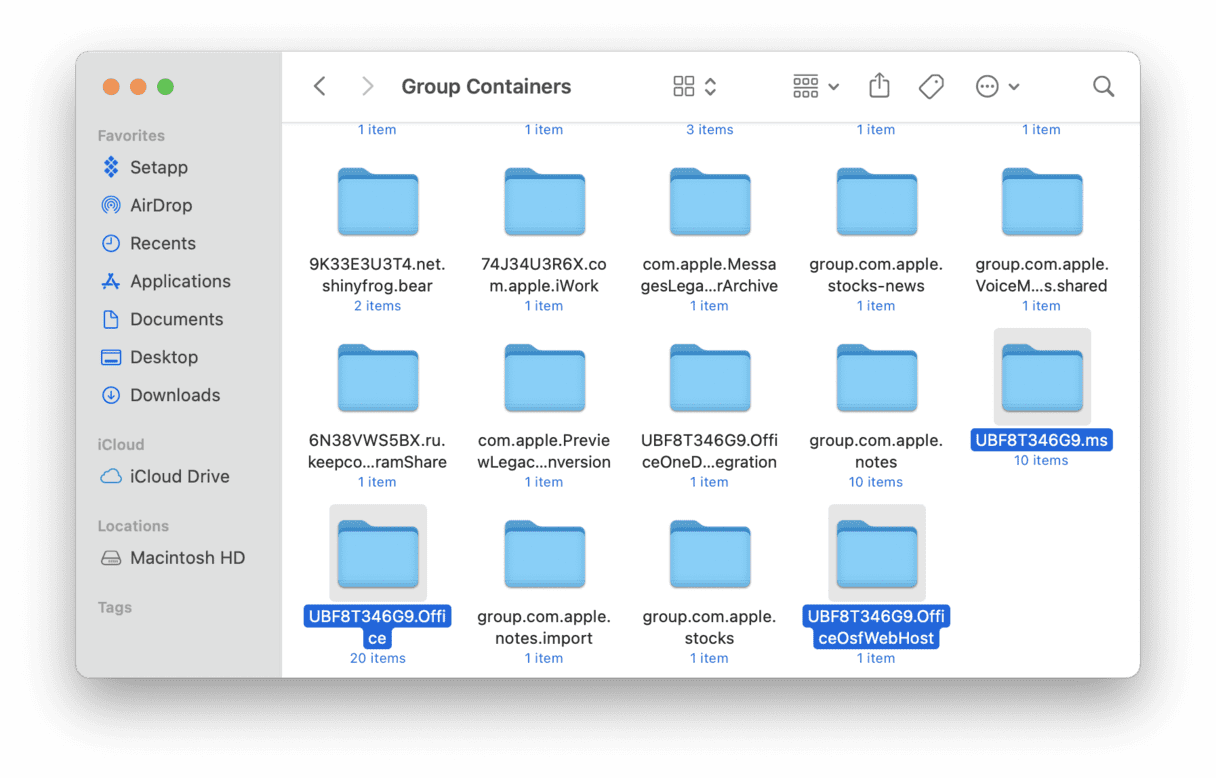Click the highlighted UBF8T346G9.OfficeOsfWebHost folder icon
The image size is (1216, 778).
click(876, 554)
